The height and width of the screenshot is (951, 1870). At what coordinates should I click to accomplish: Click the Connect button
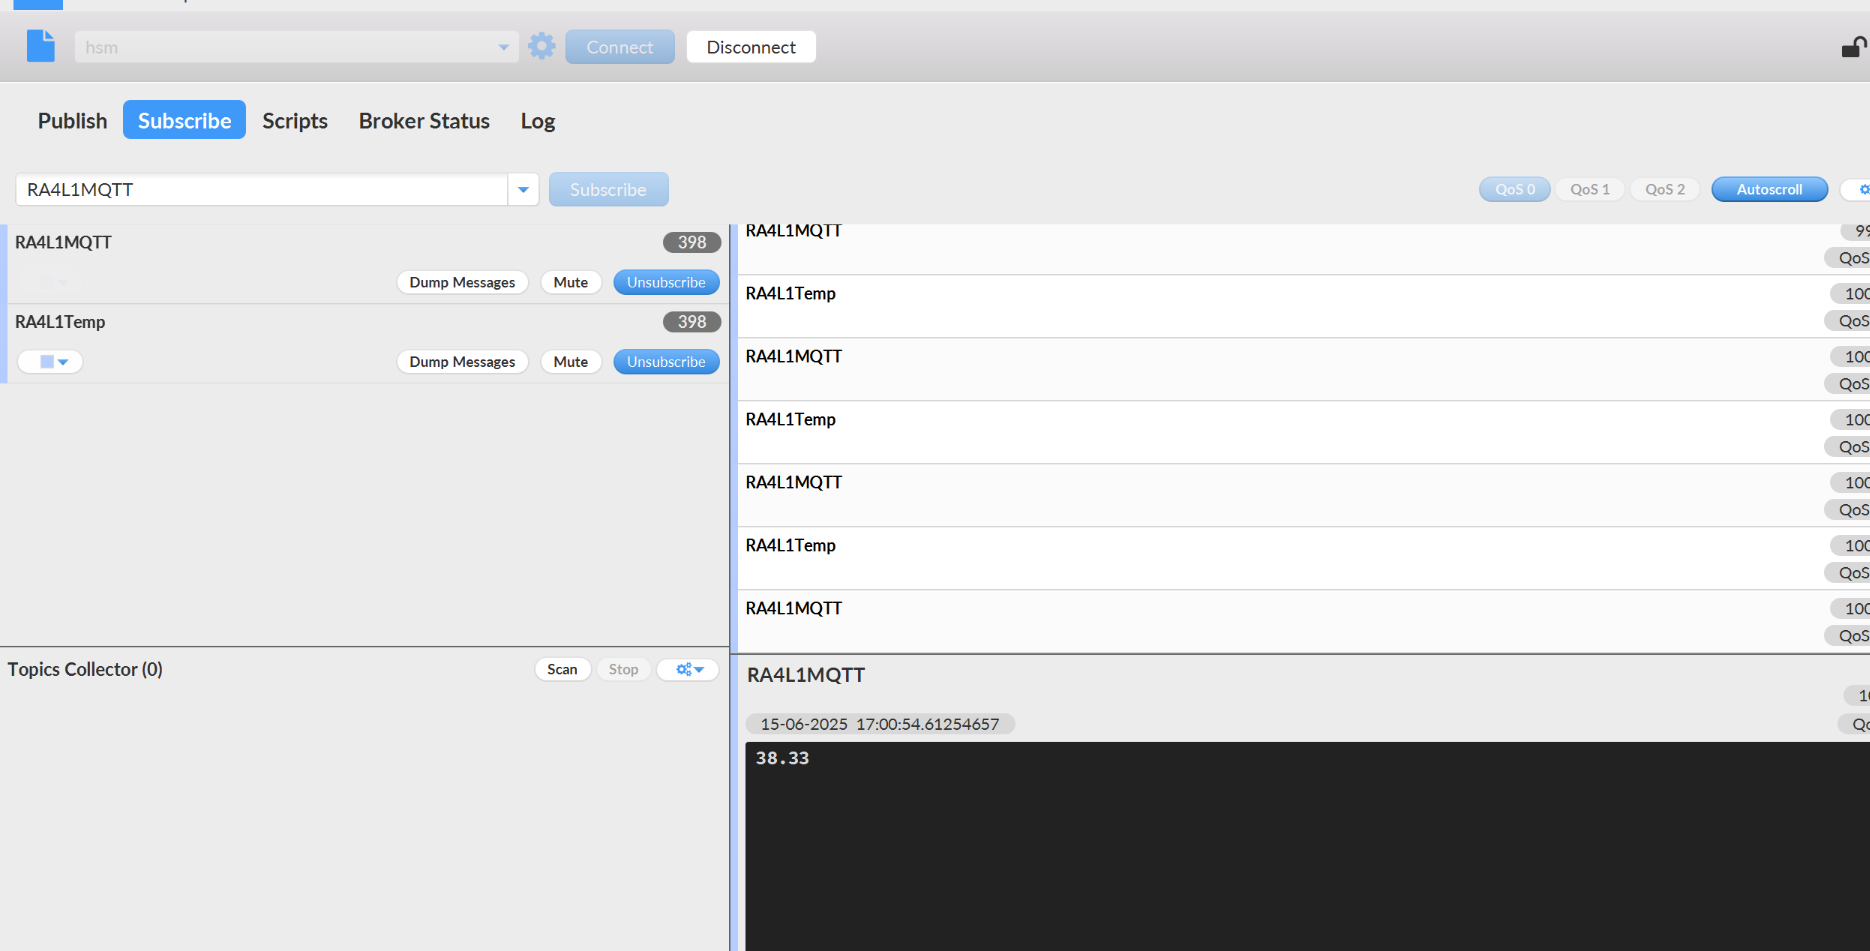click(x=620, y=47)
